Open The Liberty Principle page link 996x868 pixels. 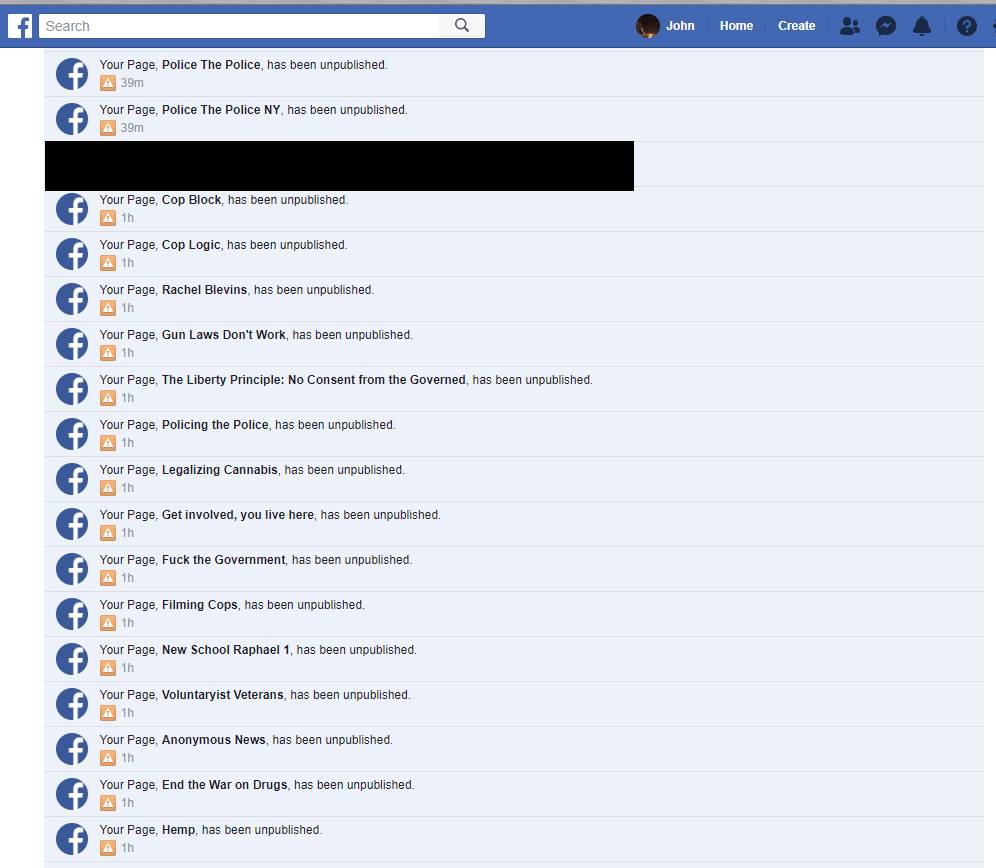314,380
